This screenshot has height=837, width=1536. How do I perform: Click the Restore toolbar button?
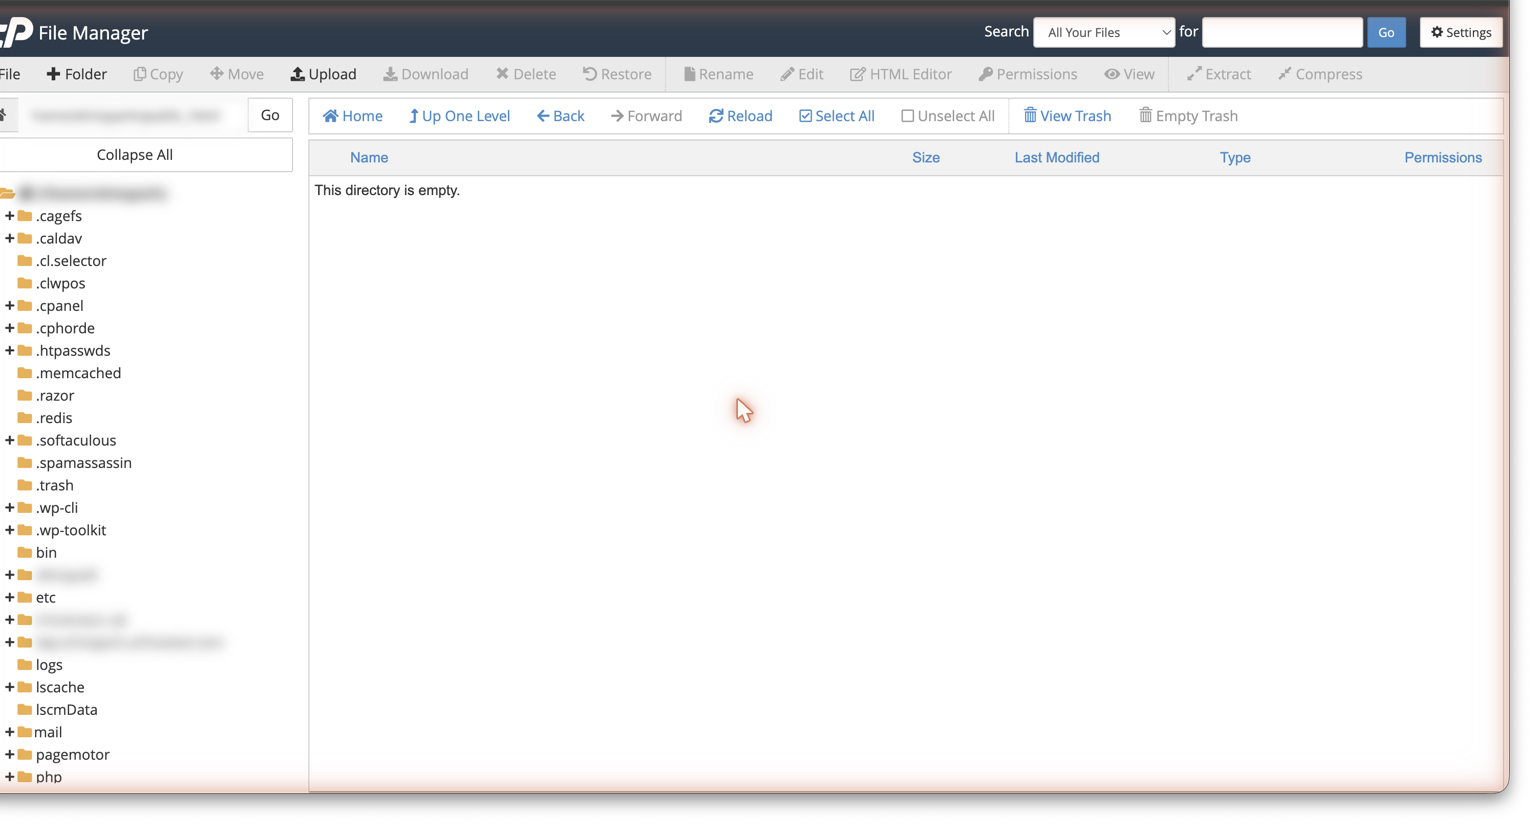click(x=617, y=74)
